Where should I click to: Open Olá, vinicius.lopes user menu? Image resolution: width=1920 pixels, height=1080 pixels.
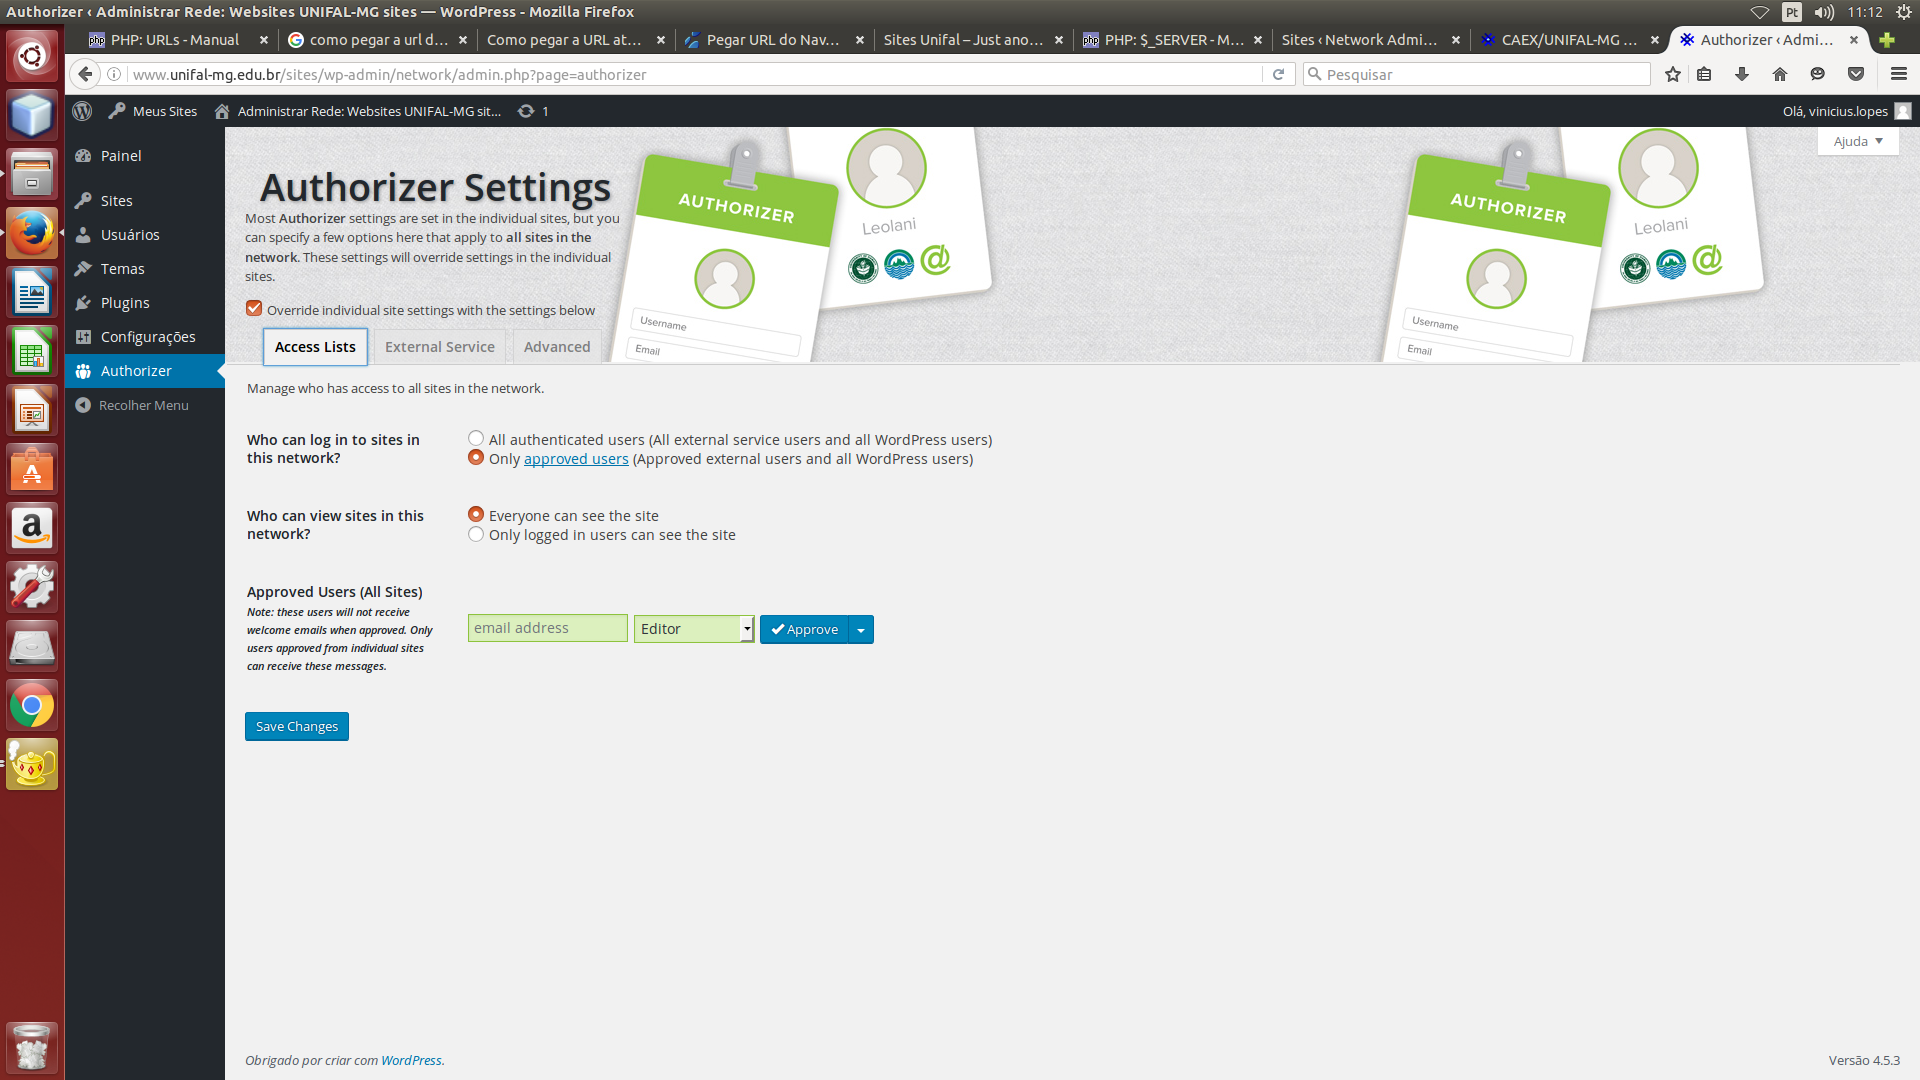tap(1846, 111)
